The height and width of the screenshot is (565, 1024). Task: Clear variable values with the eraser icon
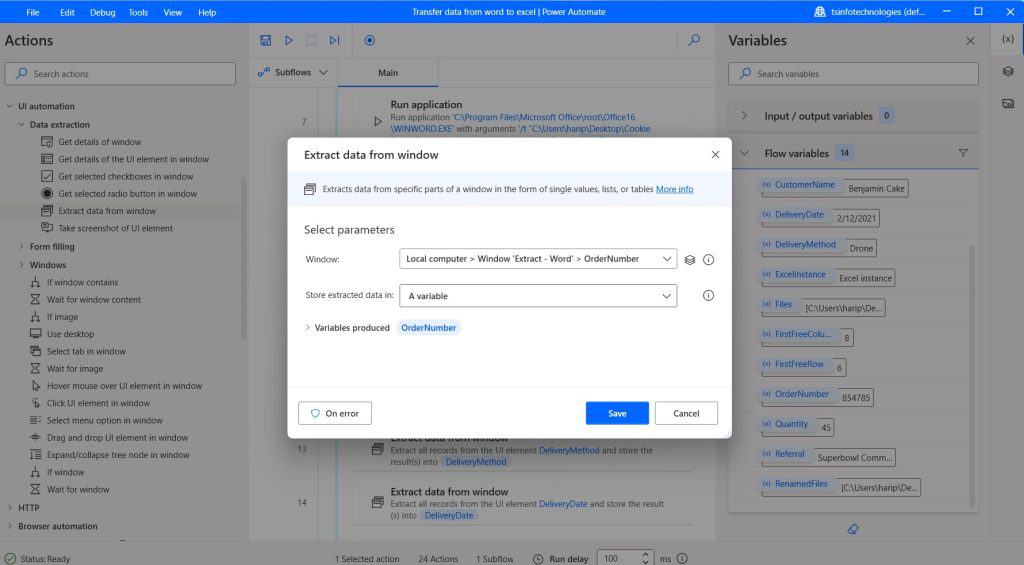(x=853, y=529)
